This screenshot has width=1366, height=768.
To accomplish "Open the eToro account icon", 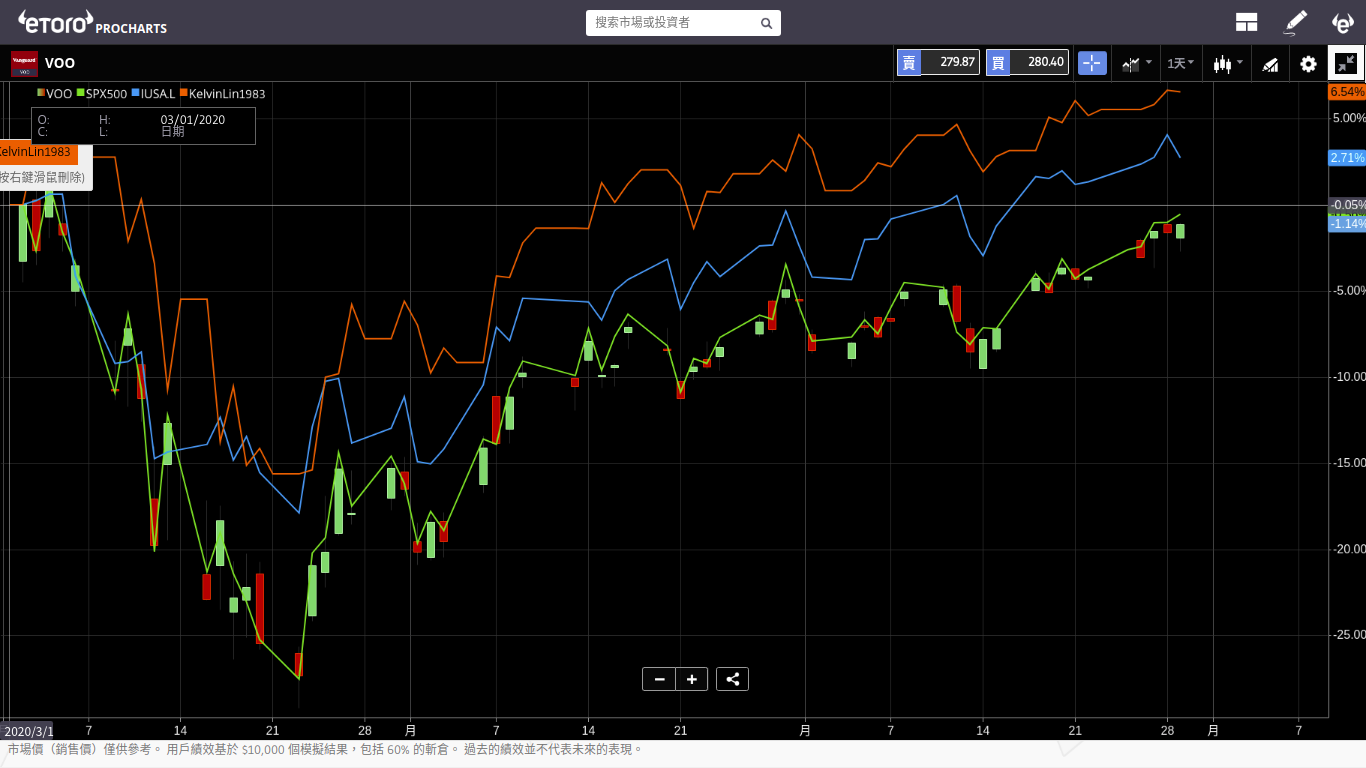I will pyautogui.click(x=1343, y=22).
